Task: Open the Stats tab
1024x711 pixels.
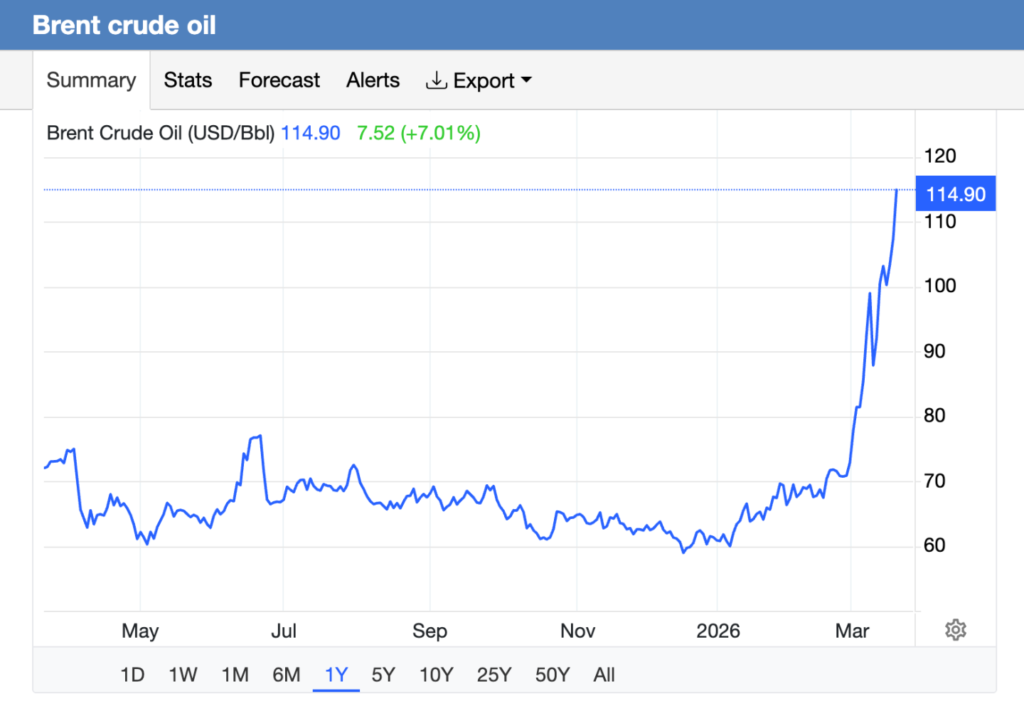Action: click(188, 81)
